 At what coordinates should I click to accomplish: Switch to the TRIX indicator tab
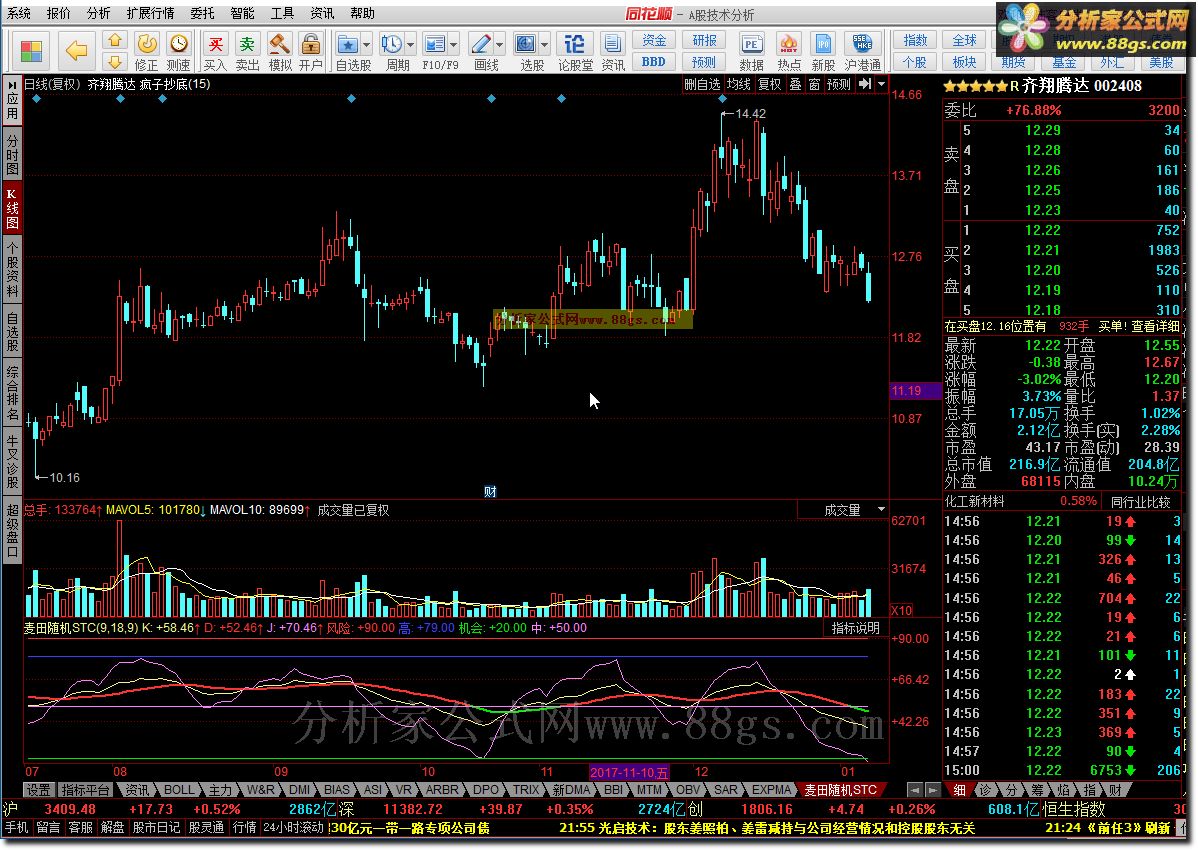coord(526,790)
